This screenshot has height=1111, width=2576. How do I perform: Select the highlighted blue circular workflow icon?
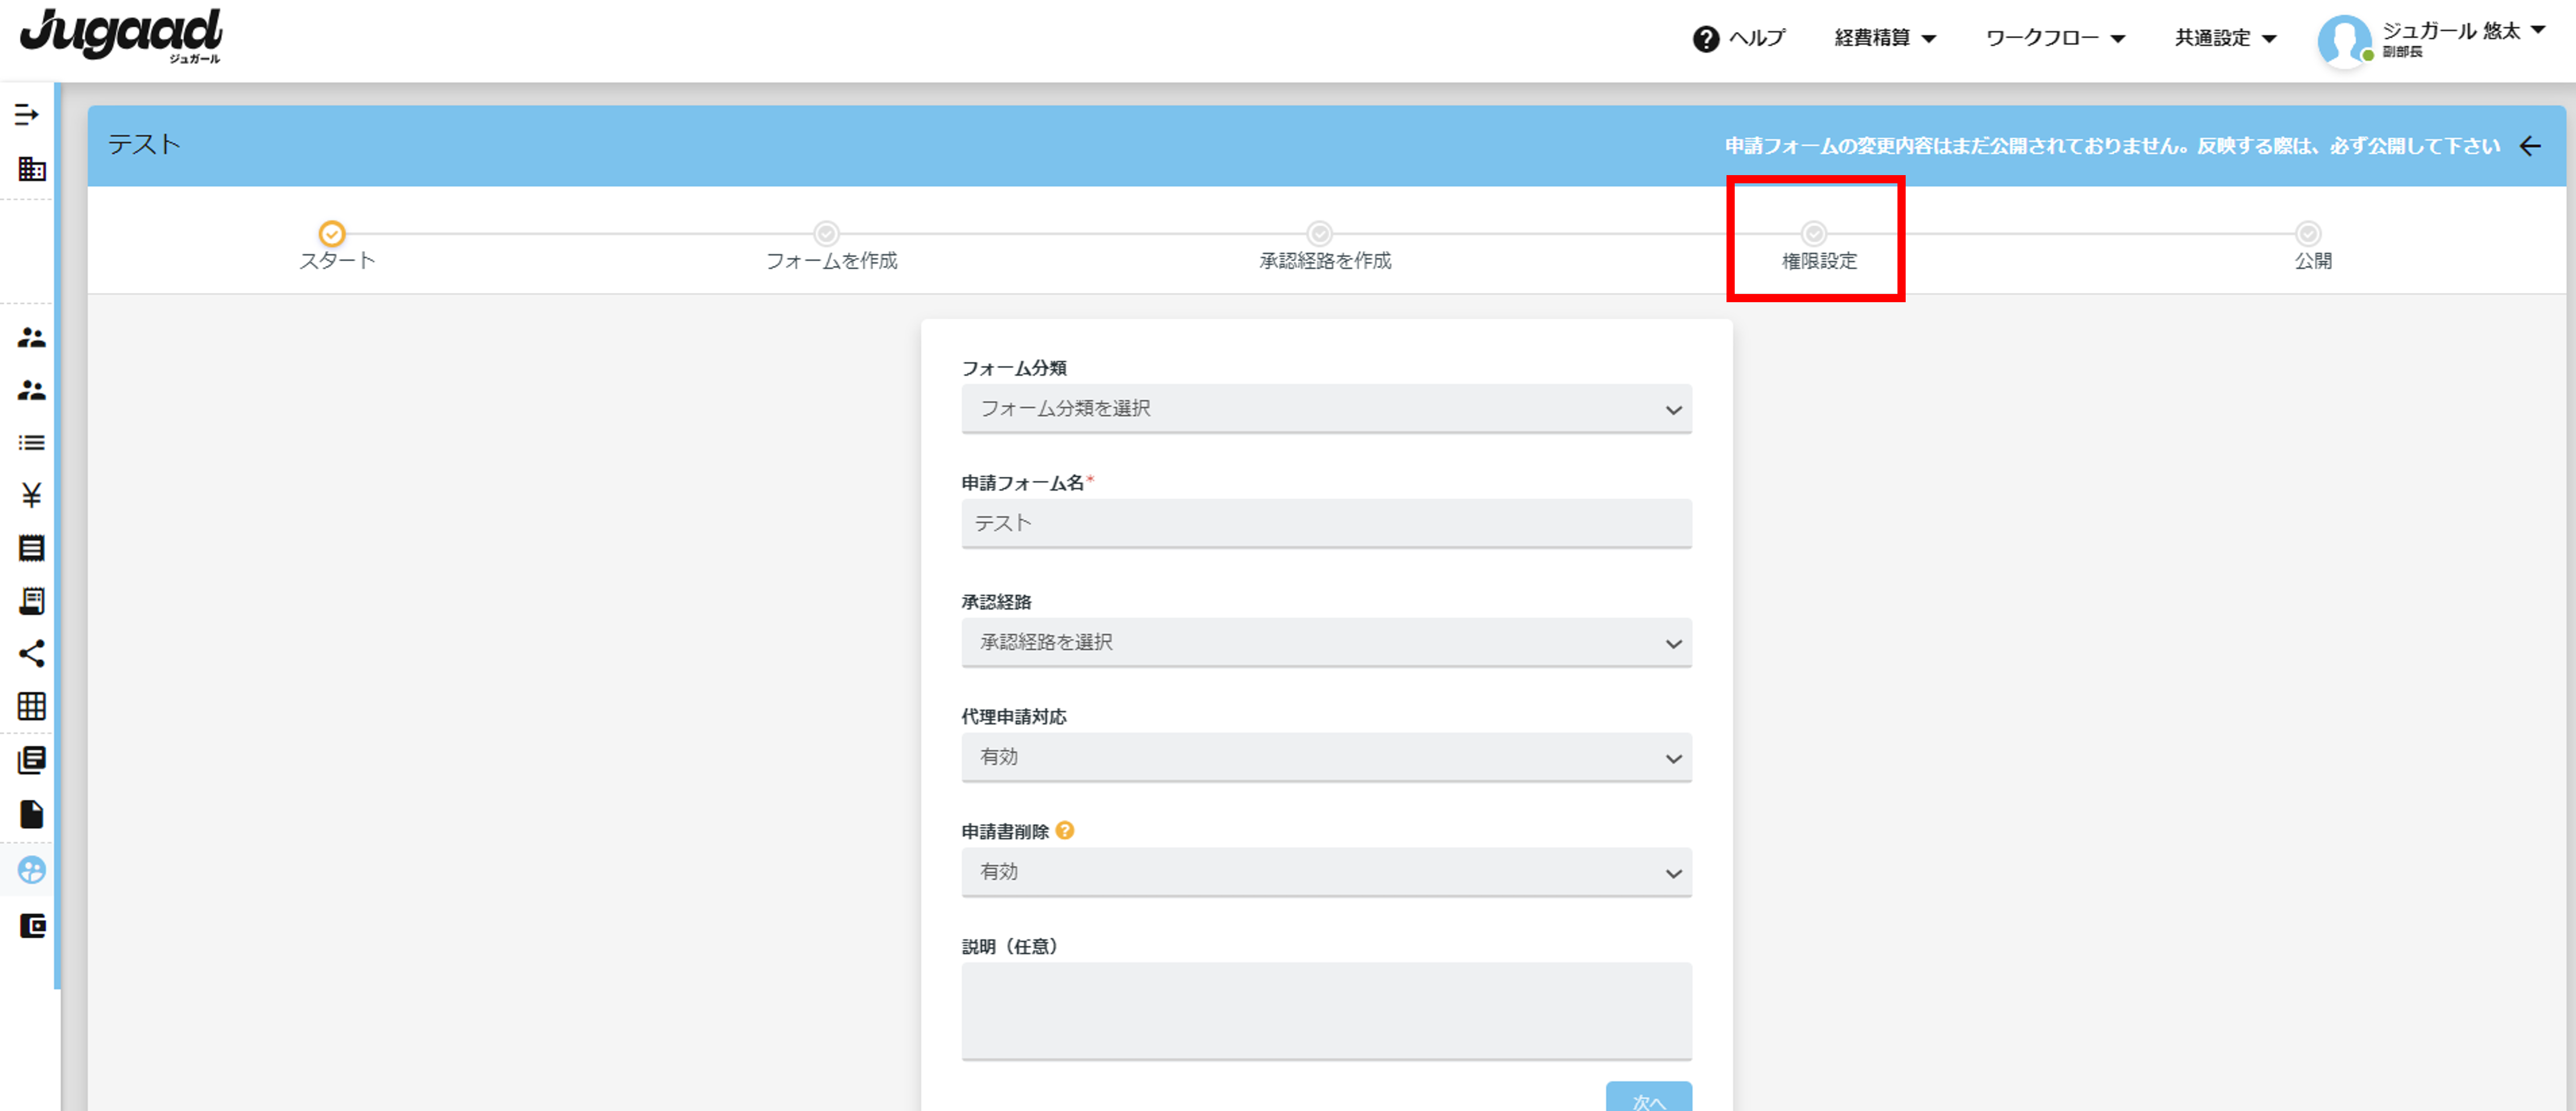[x=31, y=870]
